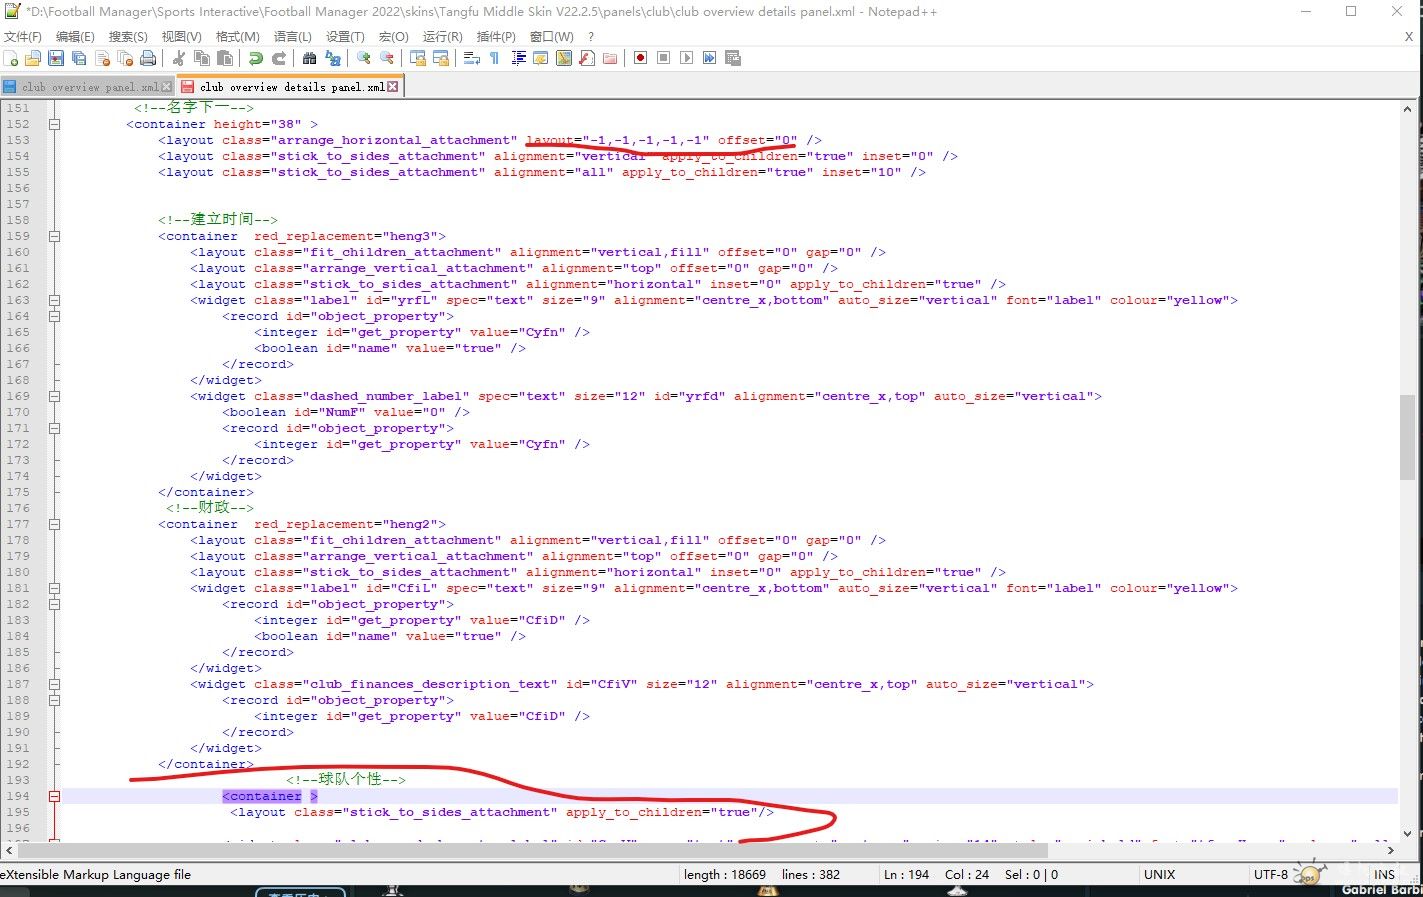Open a file using the Open folder icon
Screen dimensions: 1423x897
[33, 58]
